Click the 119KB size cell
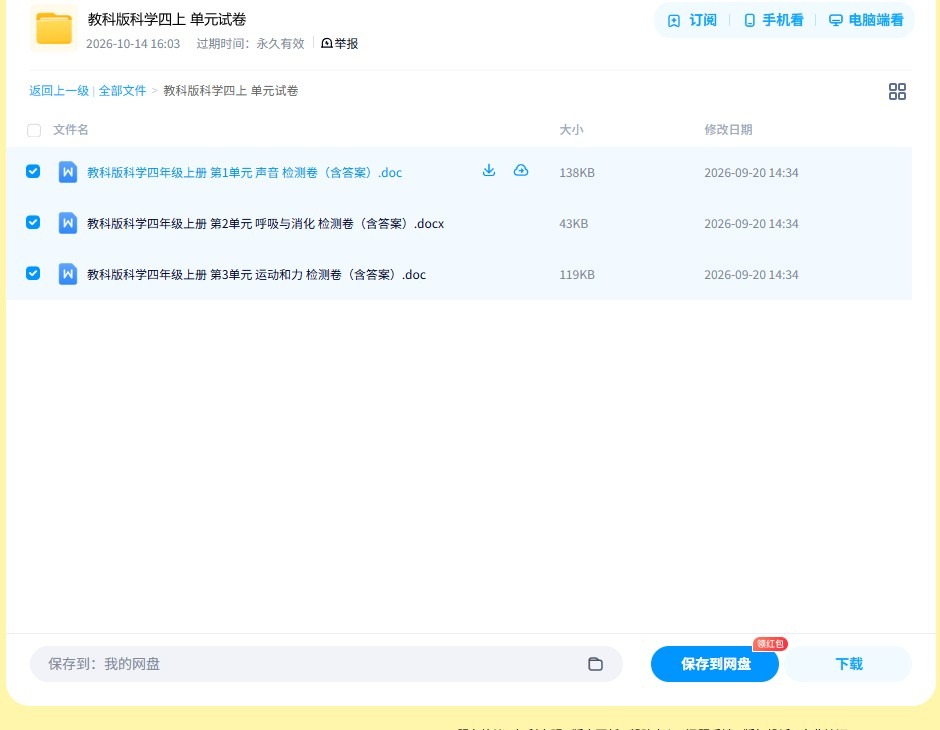This screenshot has width=940, height=730. pyautogui.click(x=577, y=274)
